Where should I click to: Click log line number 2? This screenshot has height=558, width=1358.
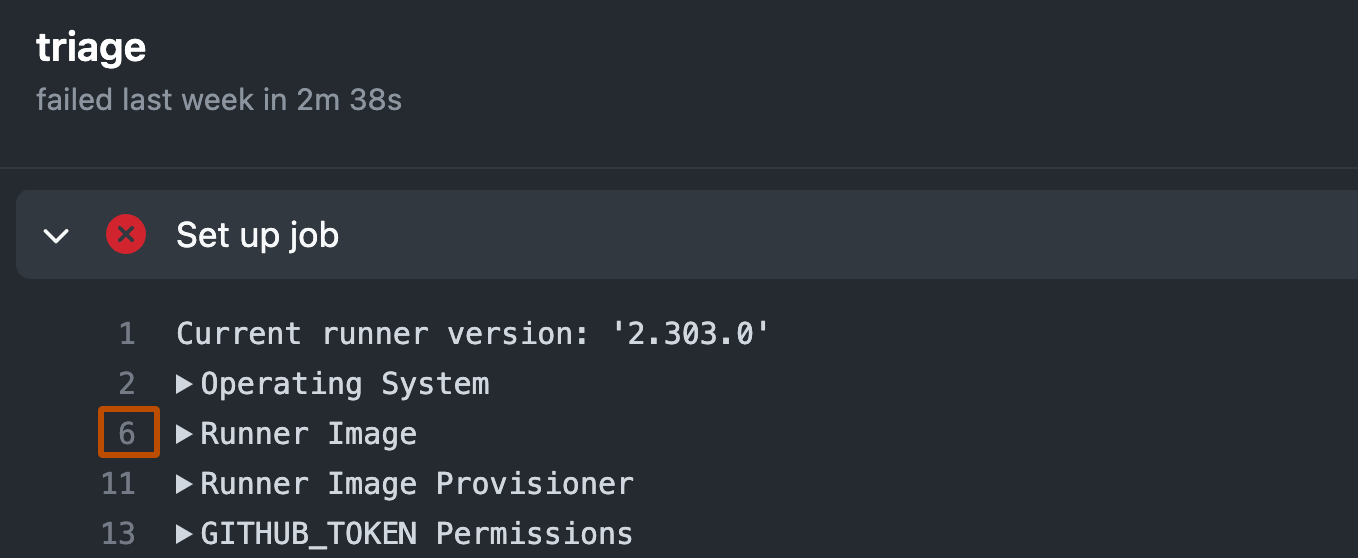(127, 384)
